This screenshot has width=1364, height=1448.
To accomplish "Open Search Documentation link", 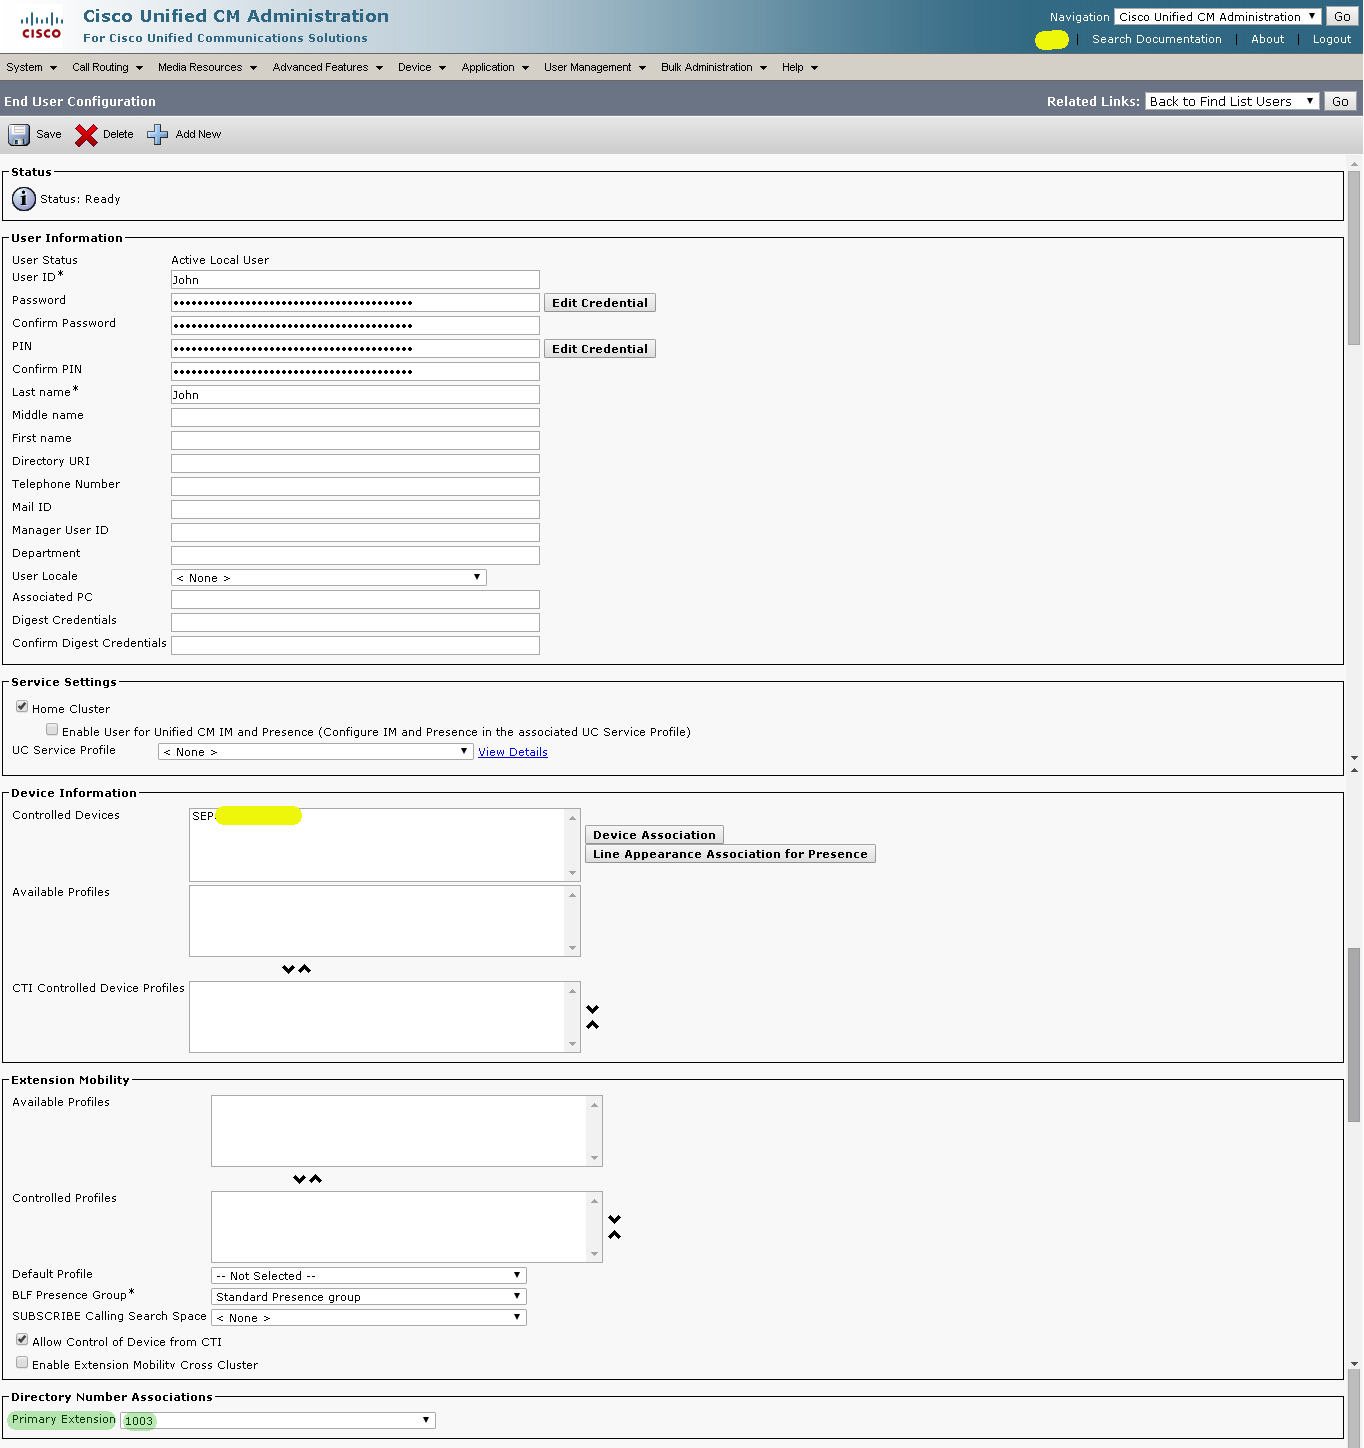I will click(x=1156, y=39).
